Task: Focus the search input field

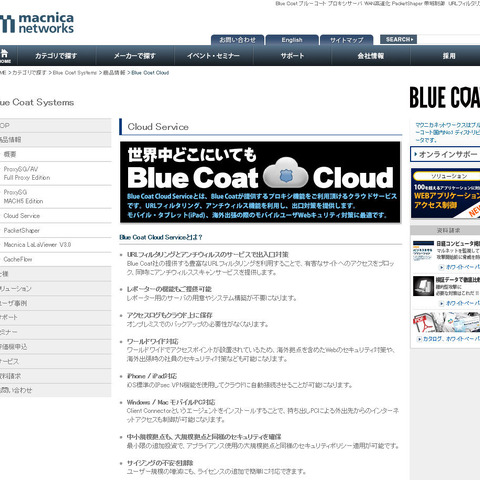Action: click(x=449, y=39)
